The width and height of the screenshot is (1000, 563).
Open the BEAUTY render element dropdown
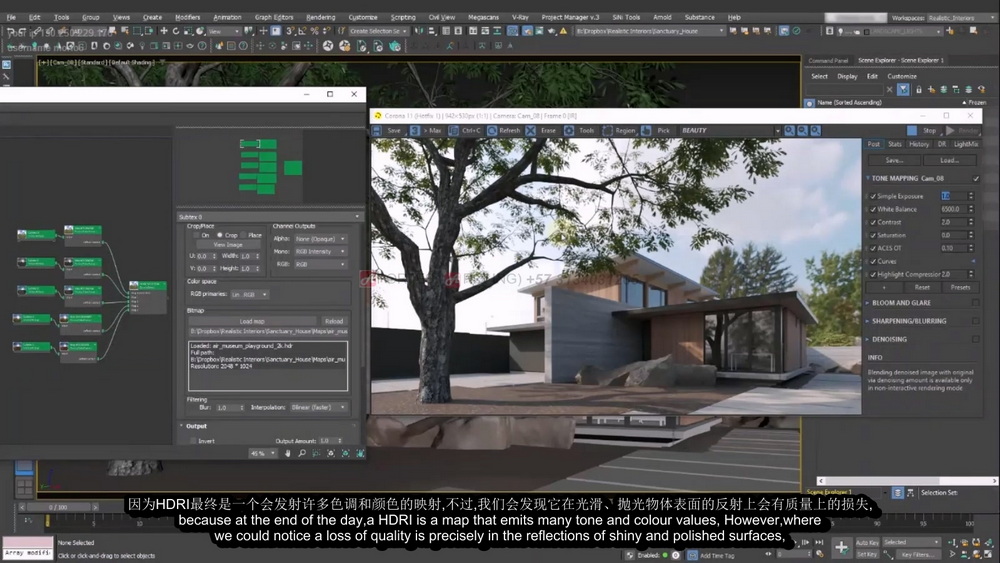(730, 131)
